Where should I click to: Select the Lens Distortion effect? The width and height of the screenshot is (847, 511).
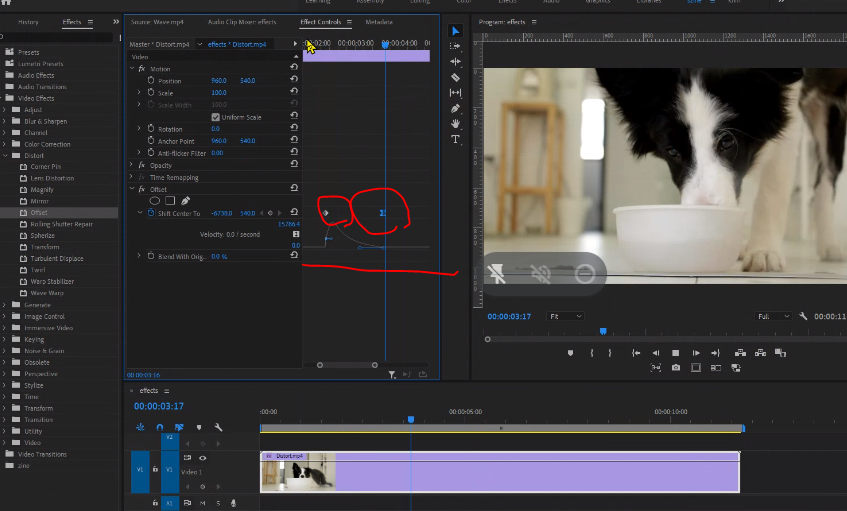tap(52, 178)
